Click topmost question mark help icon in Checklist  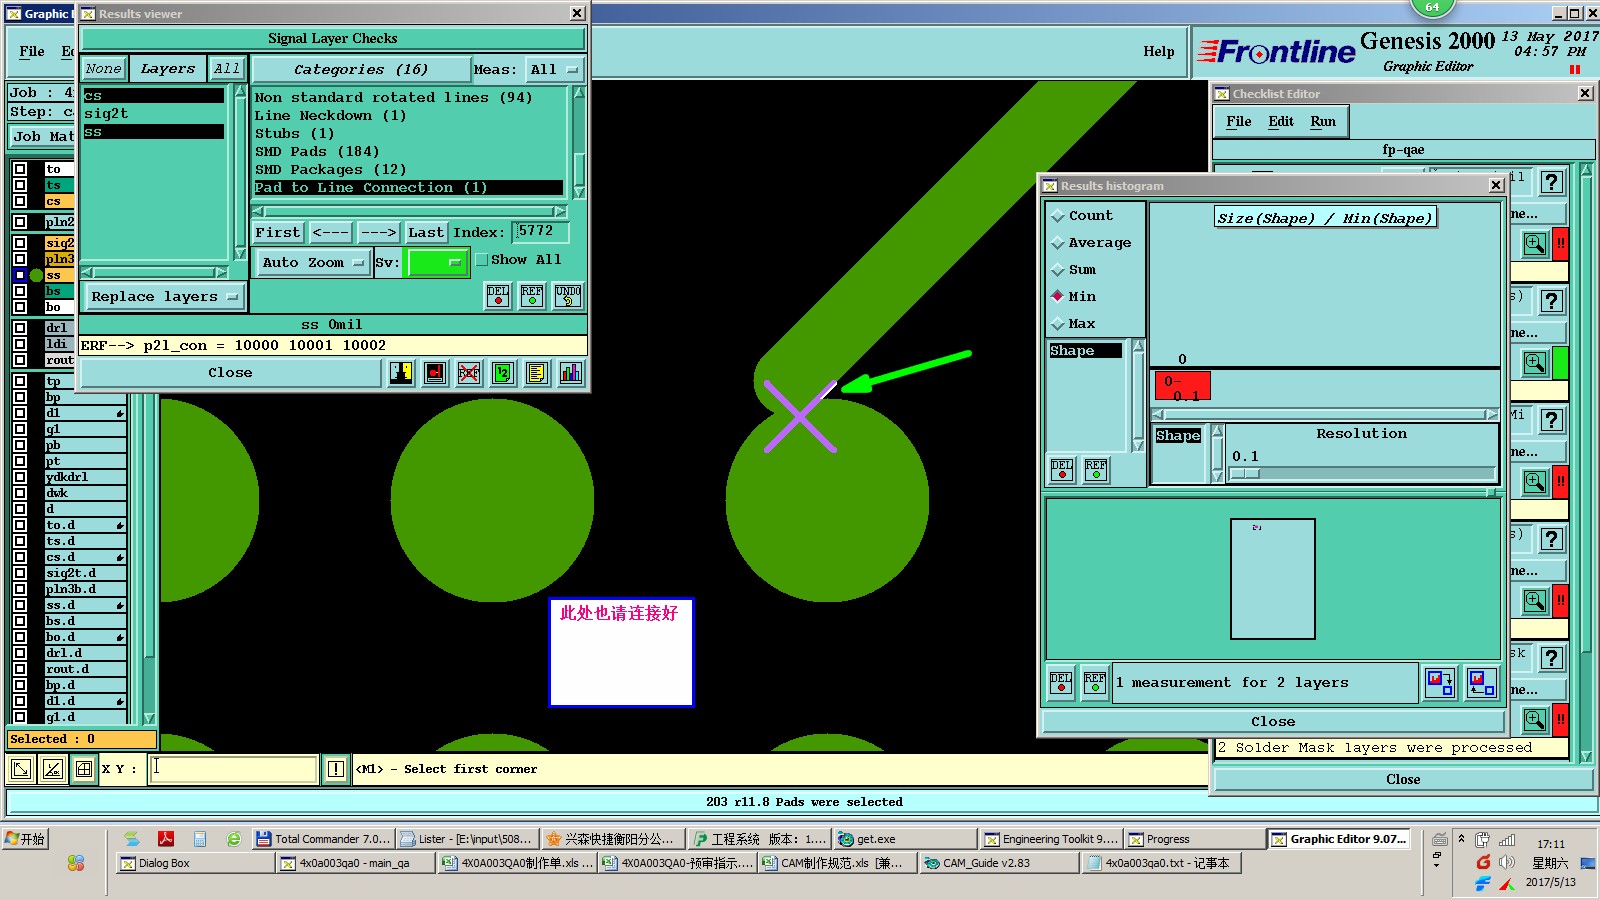(x=1551, y=182)
